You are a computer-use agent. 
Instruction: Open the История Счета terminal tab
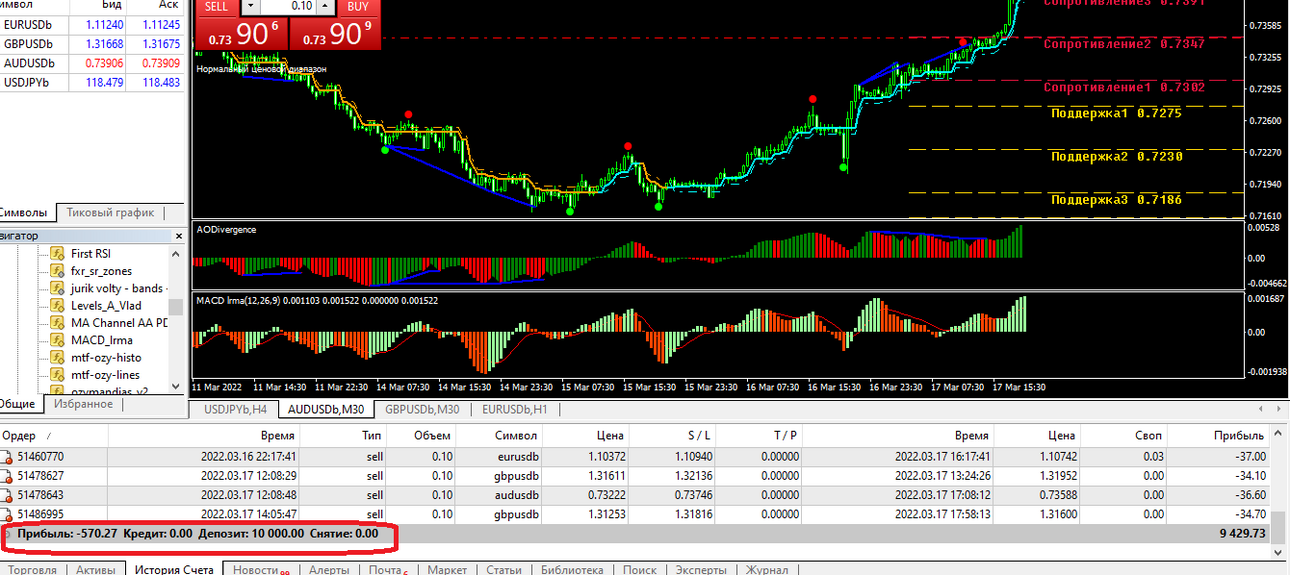[x=173, y=569]
